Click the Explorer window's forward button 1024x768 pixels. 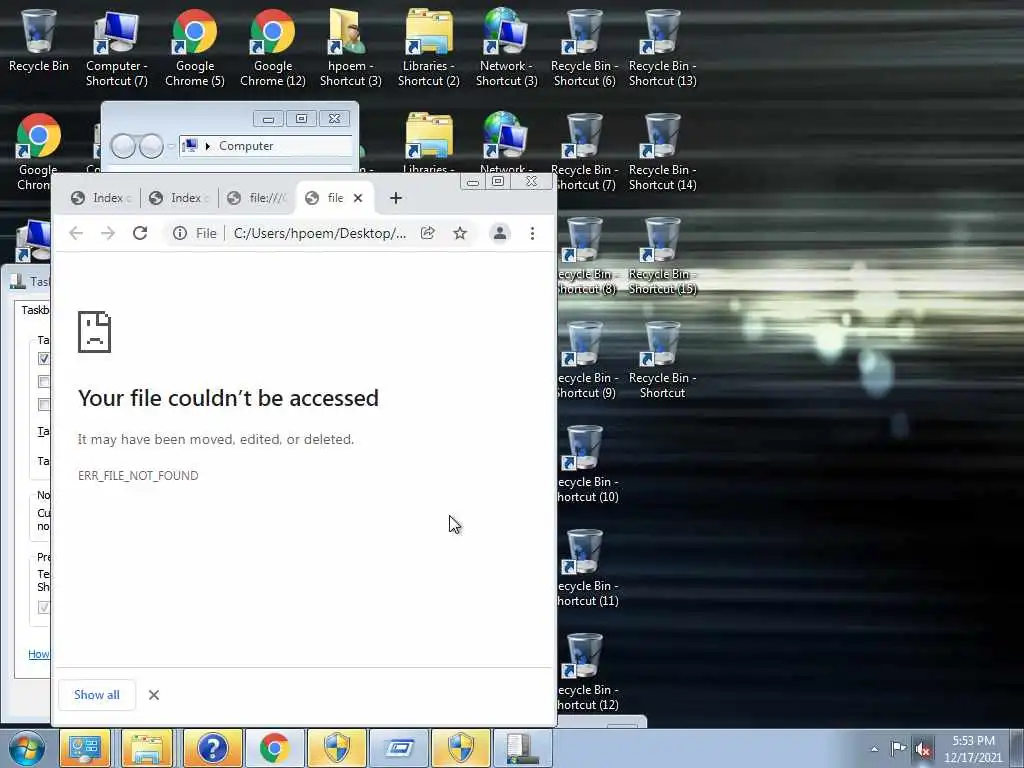(x=151, y=146)
